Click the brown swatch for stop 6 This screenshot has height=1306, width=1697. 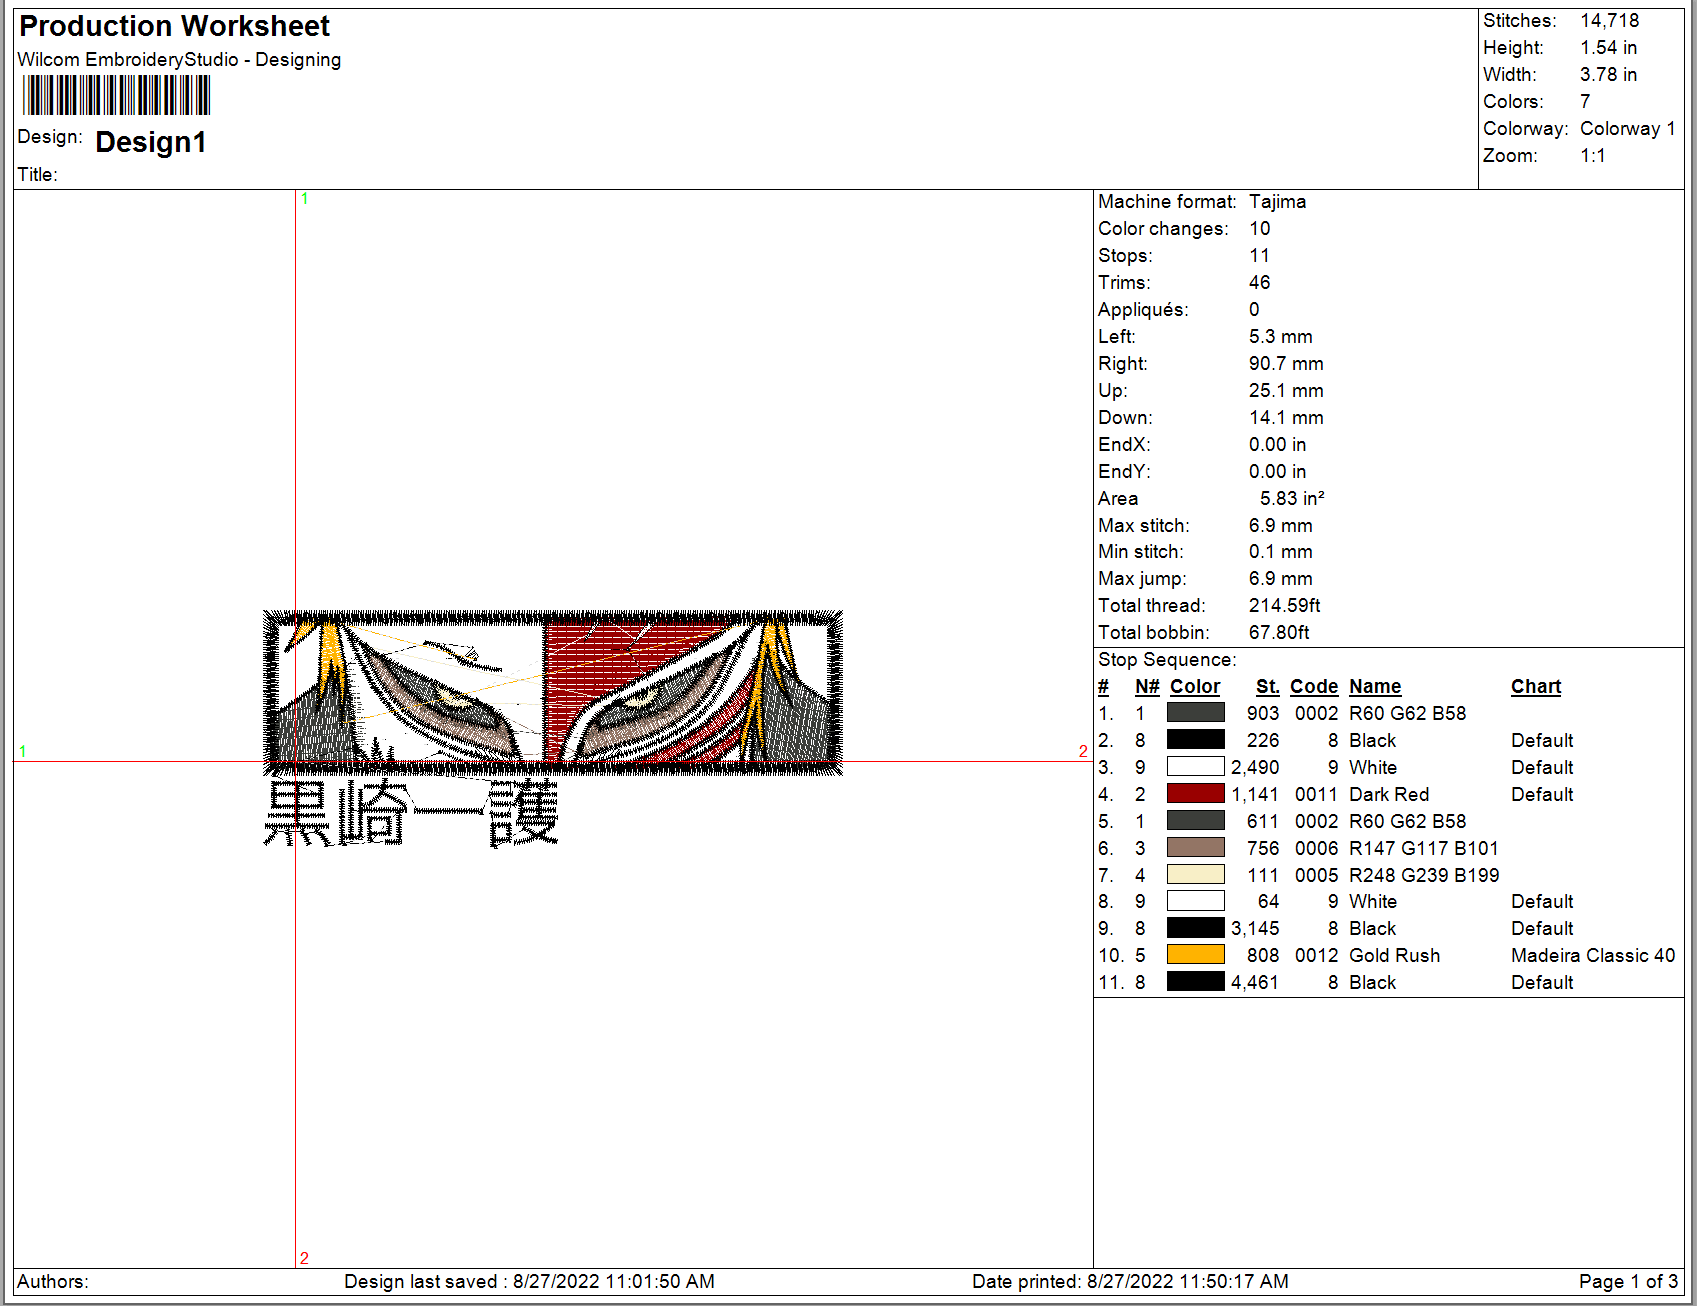tap(1195, 847)
